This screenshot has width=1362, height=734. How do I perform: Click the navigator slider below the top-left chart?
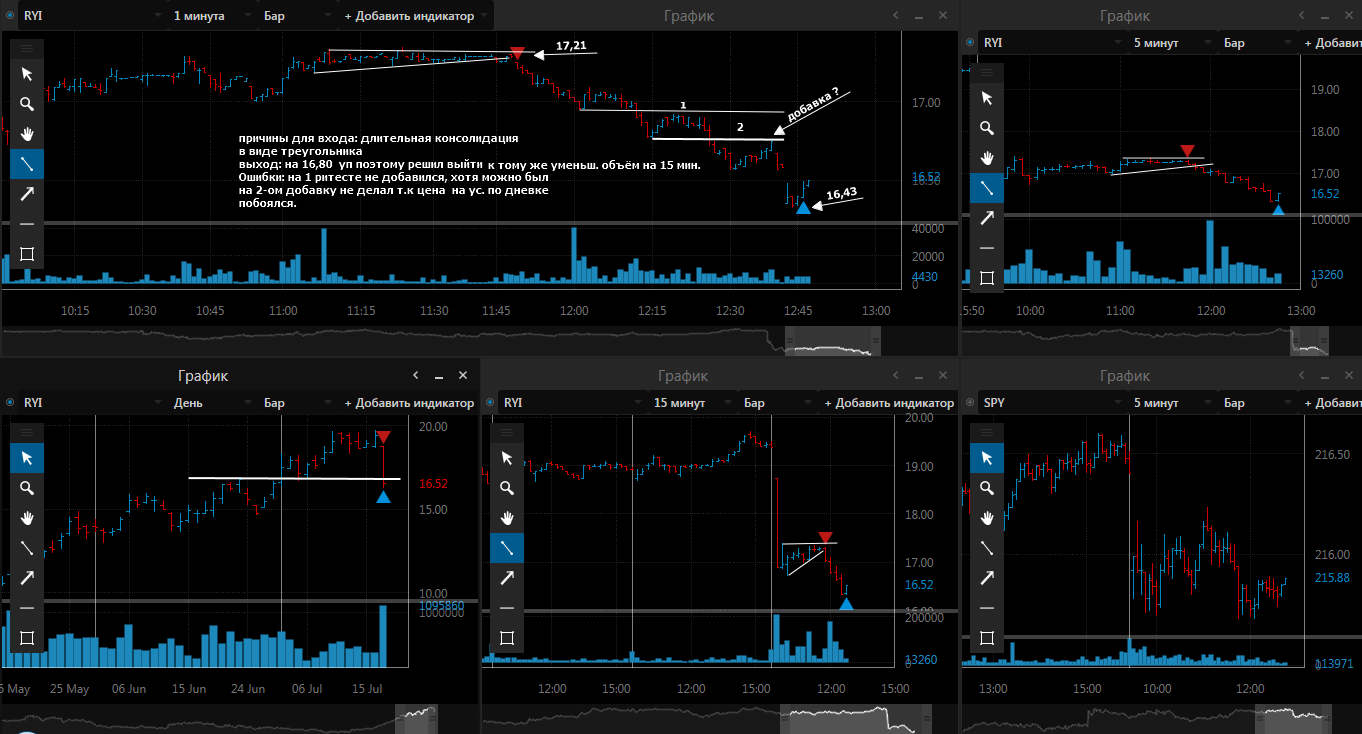tap(830, 343)
